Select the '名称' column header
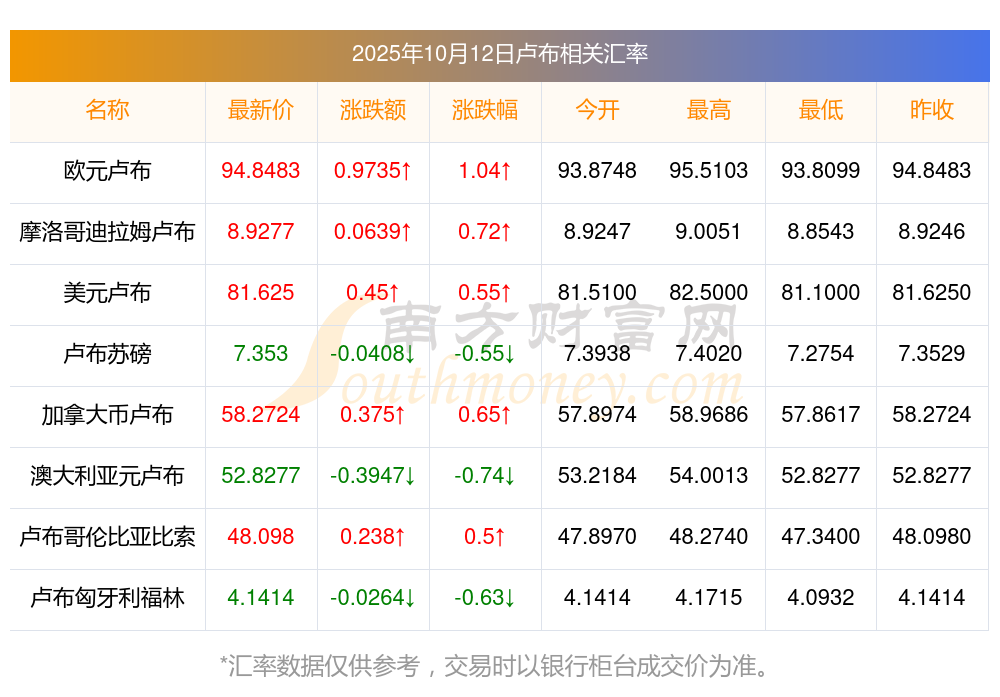Viewport: 1000px width, 697px height. coord(107,110)
